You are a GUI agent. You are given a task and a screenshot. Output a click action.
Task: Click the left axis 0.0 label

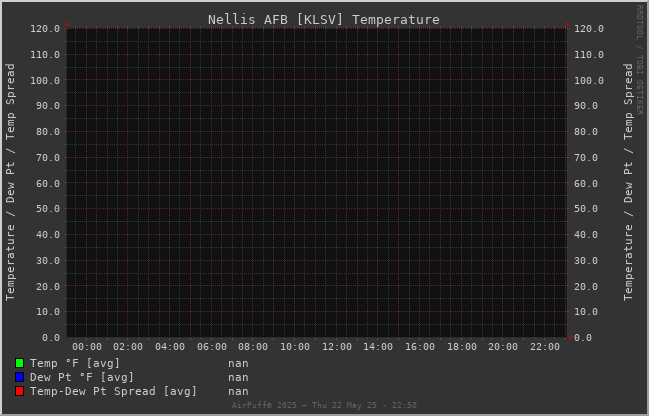[51, 338]
